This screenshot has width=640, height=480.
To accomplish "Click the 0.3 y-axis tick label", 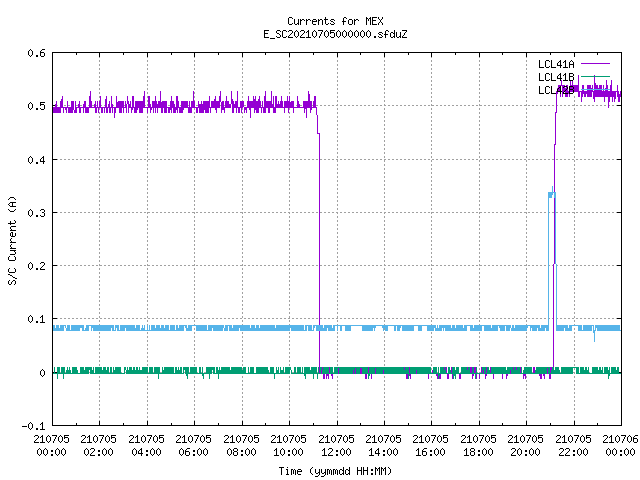I will coord(36,213).
